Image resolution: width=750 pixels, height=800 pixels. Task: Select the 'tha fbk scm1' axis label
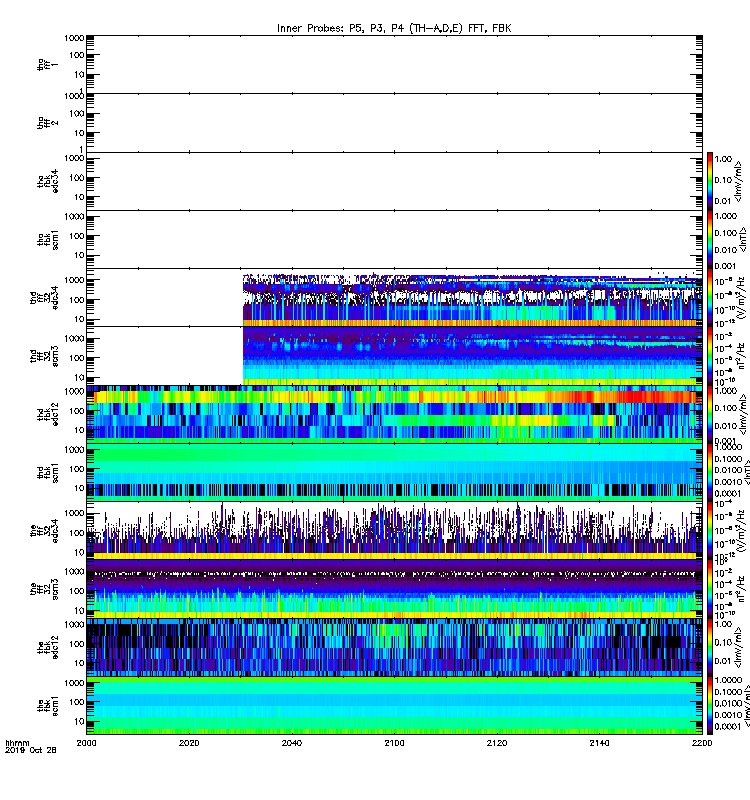[x=47, y=239]
